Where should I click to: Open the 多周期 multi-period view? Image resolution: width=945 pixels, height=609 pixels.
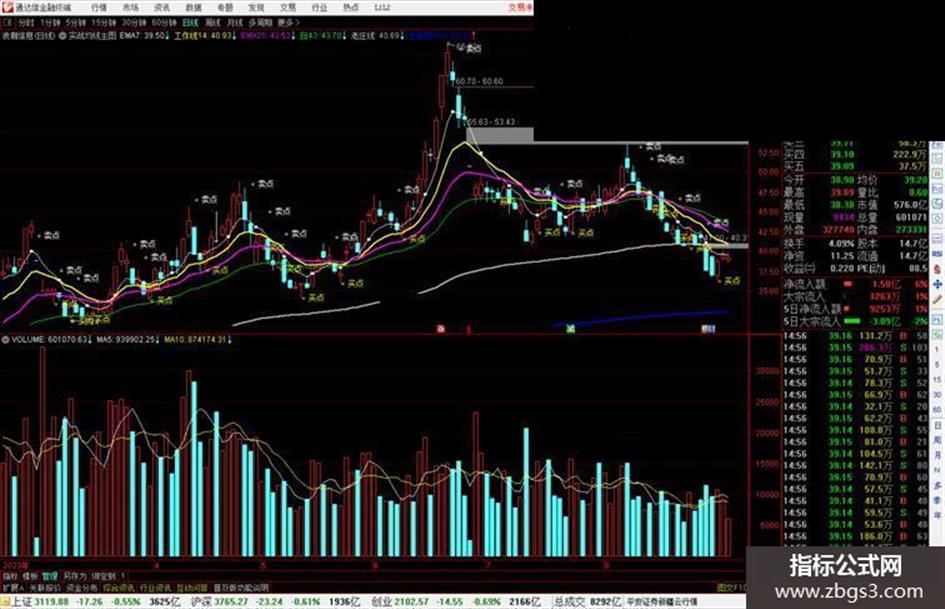pyautogui.click(x=260, y=23)
